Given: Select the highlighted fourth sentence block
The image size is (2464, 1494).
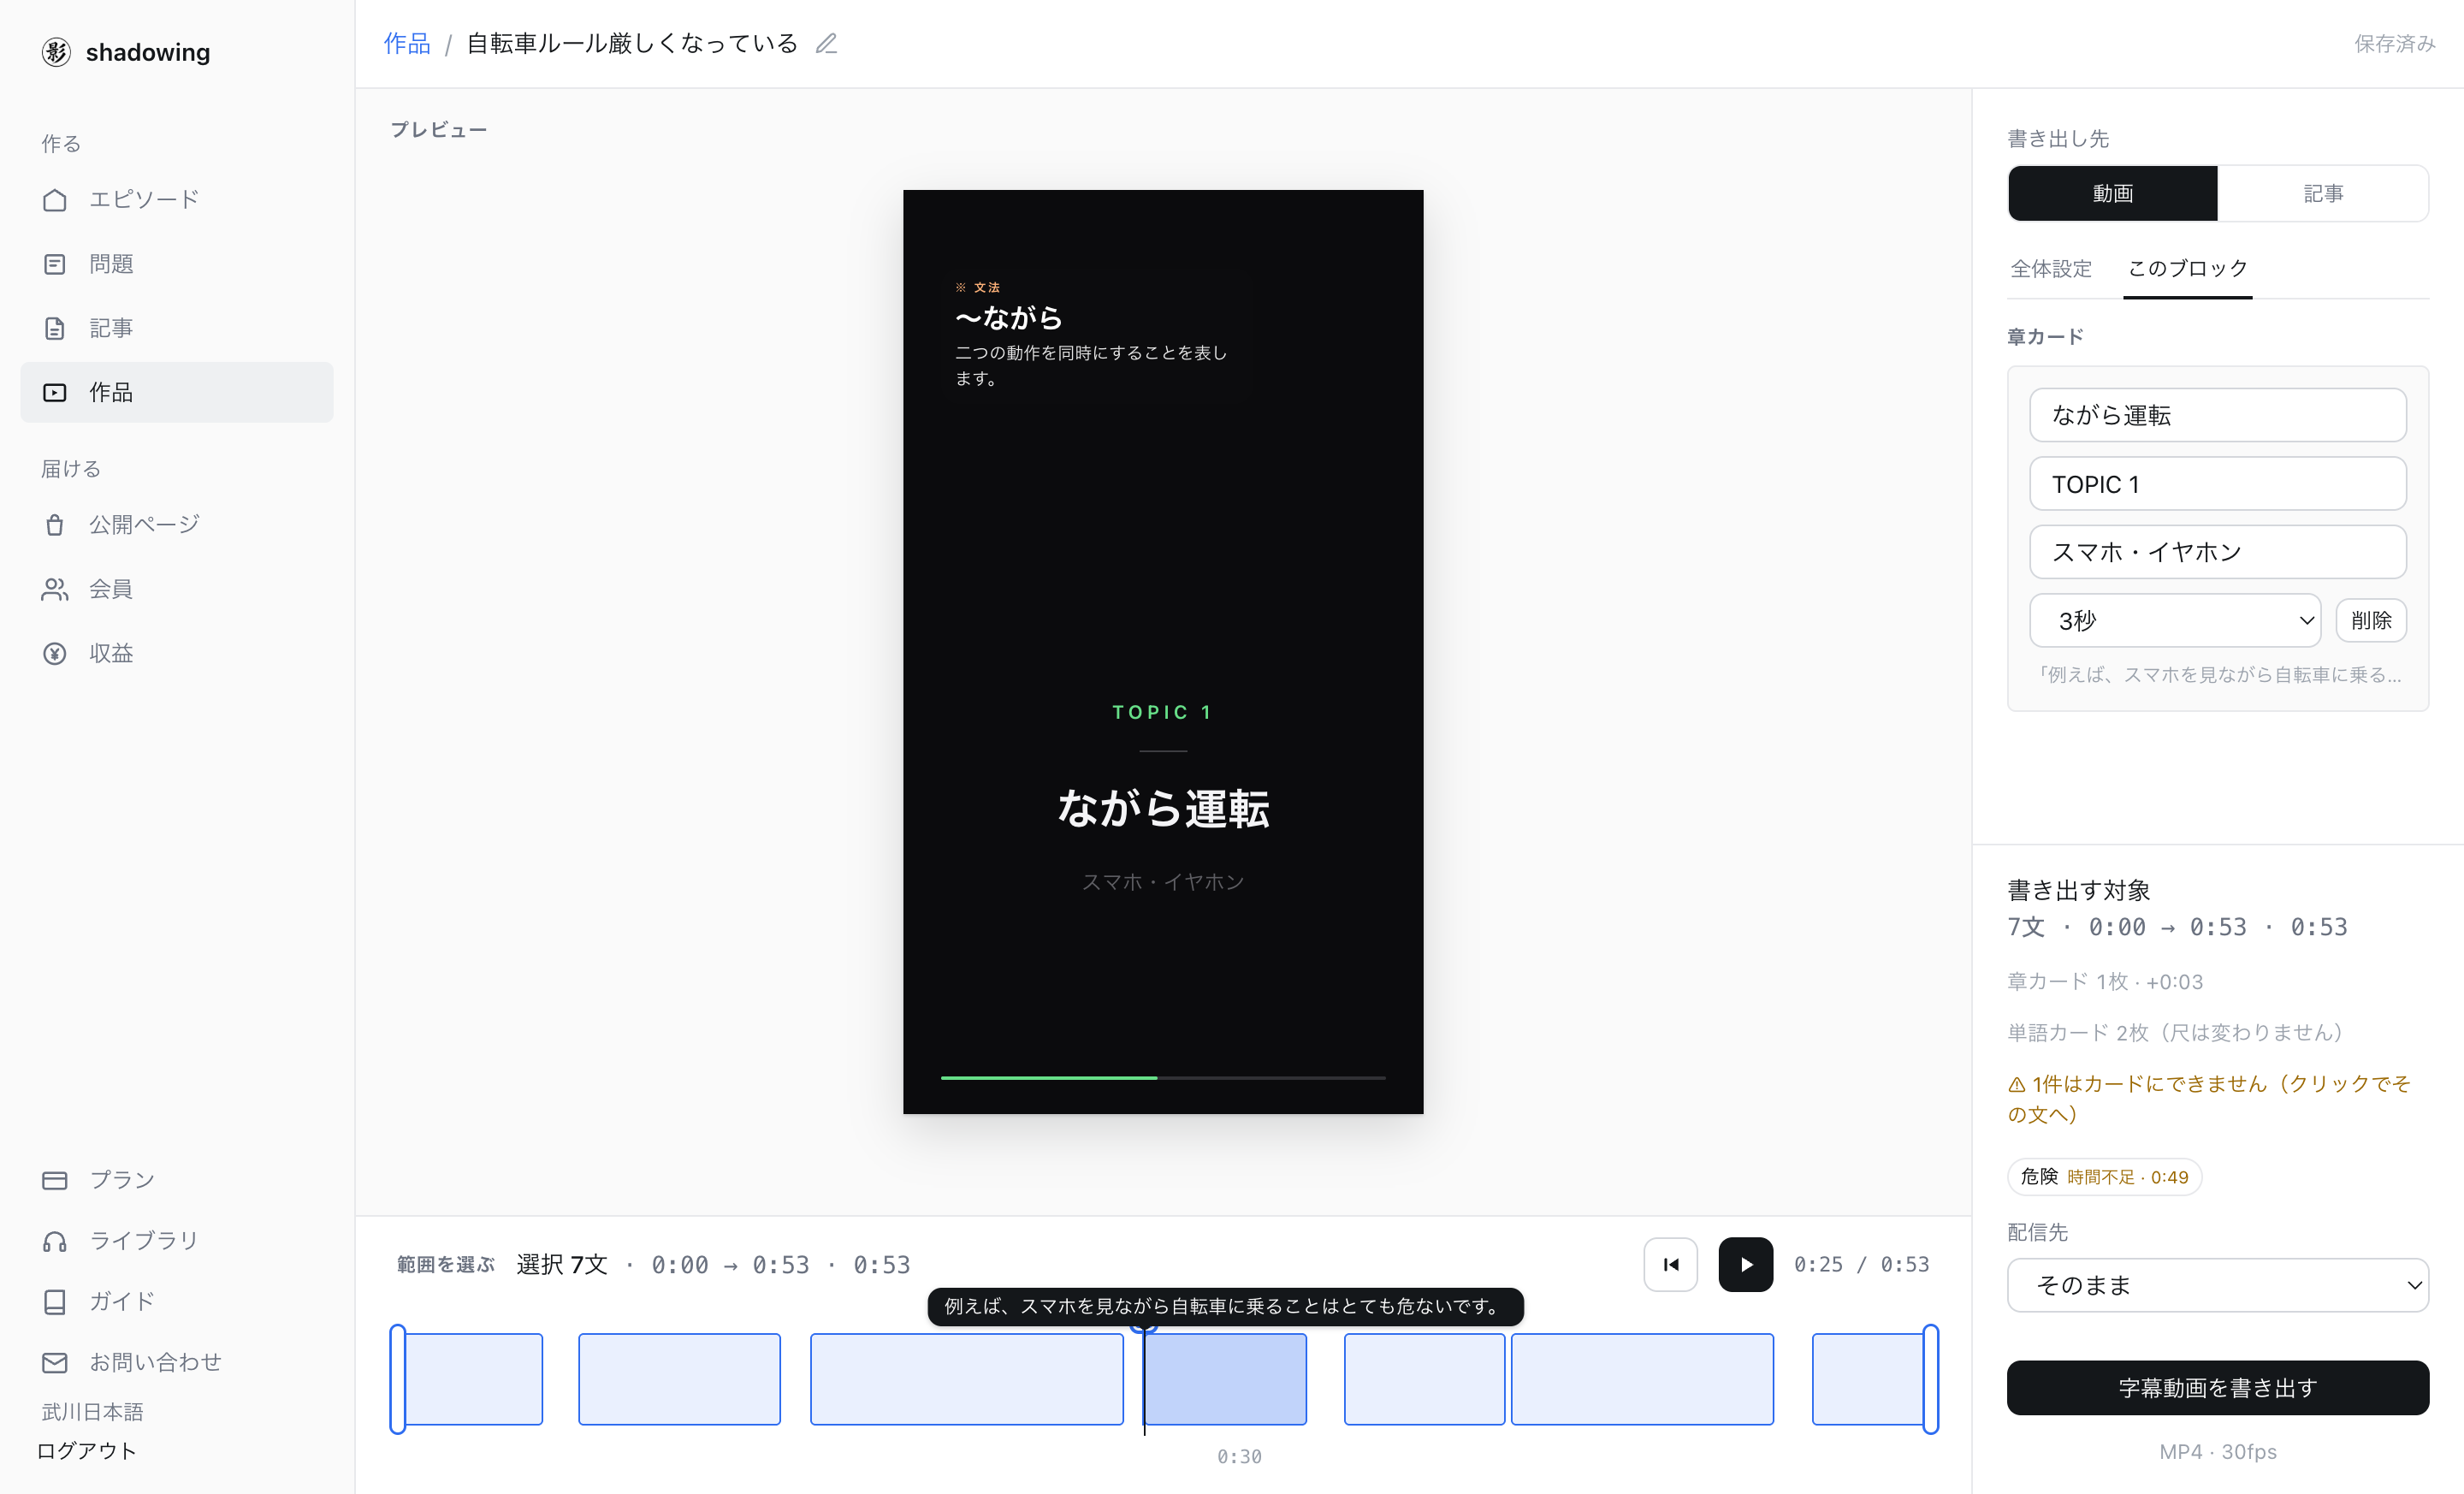Looking at the screenshot, I should point(1225,1379).
